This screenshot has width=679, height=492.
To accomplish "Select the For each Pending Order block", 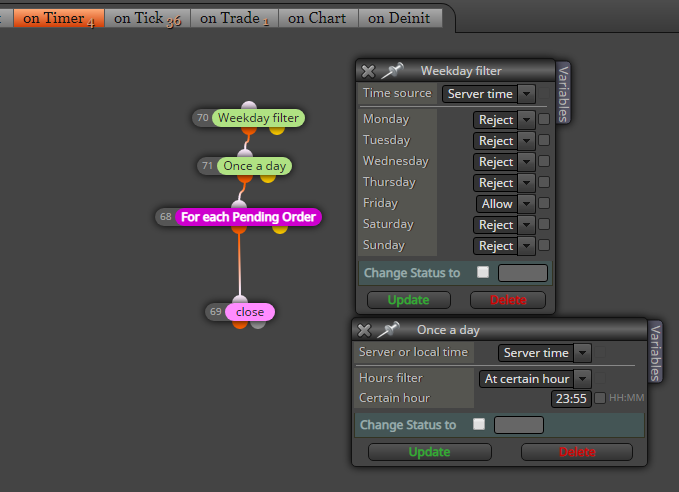I will pos(249,217).
